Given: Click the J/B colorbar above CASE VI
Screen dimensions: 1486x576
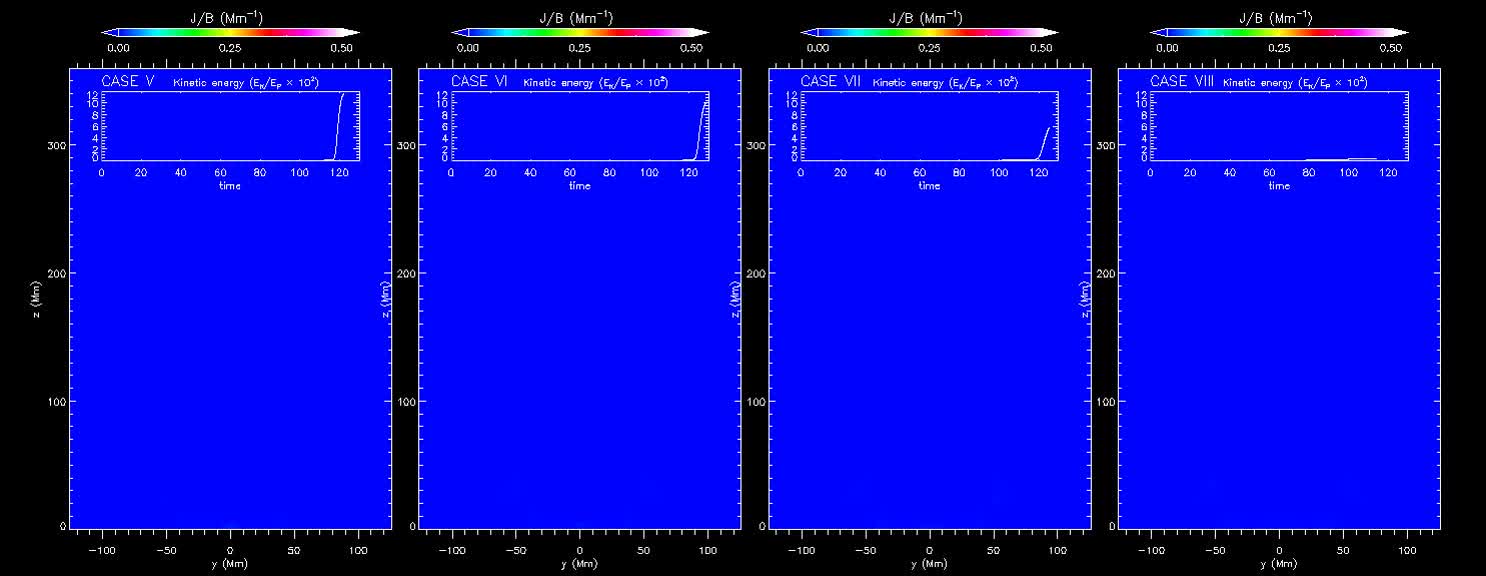Looking at the screenshot, I should pyautogui.click(x=580, y=33).
